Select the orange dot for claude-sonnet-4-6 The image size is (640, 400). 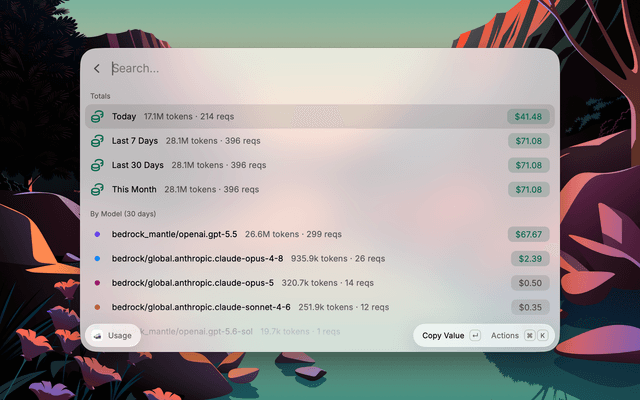click(x=97, y=307)
